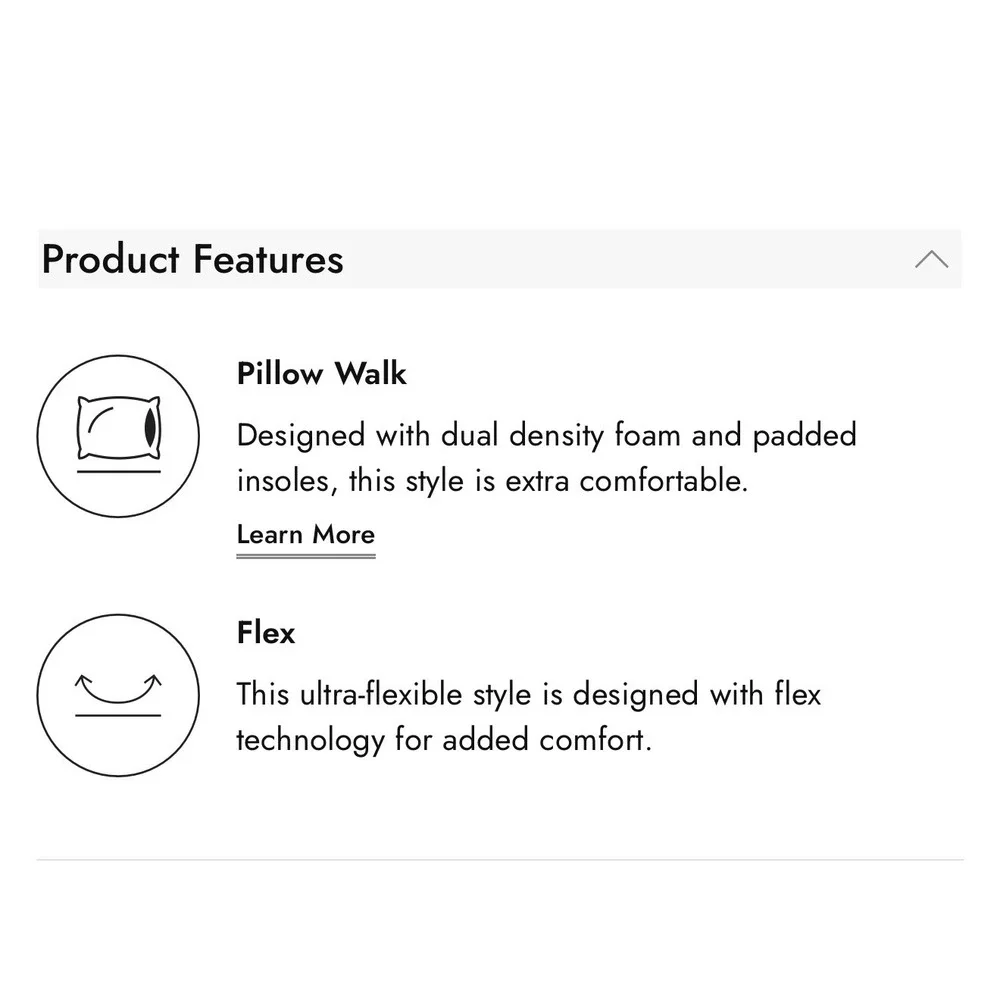This screenshot has height=1000, width=1000.
Task: Open the Learn More link
Action: (x=305, y=534)
